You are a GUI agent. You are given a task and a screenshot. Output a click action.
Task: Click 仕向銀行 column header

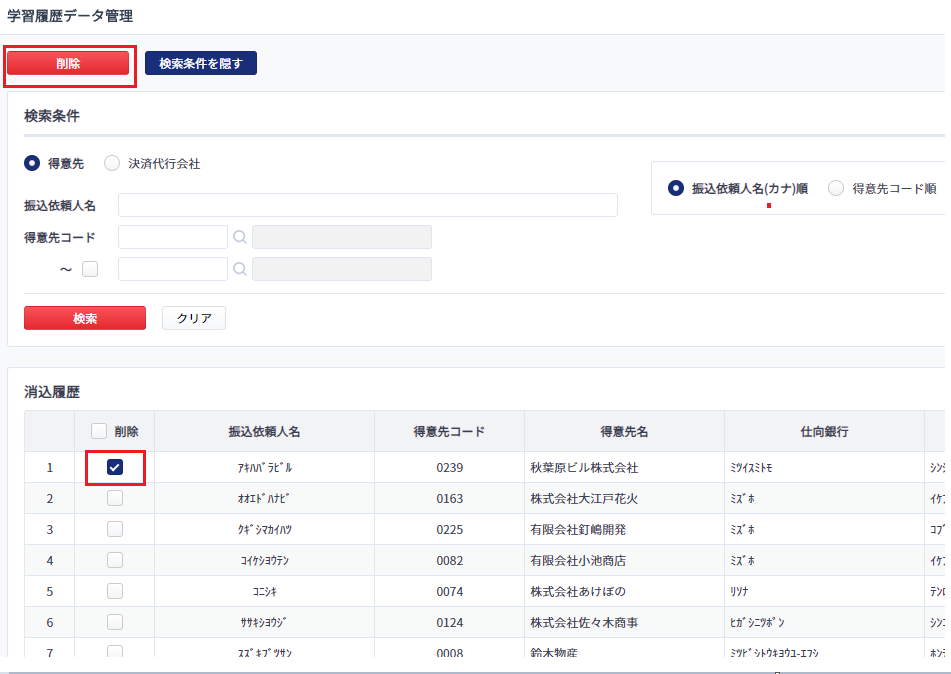824,431
